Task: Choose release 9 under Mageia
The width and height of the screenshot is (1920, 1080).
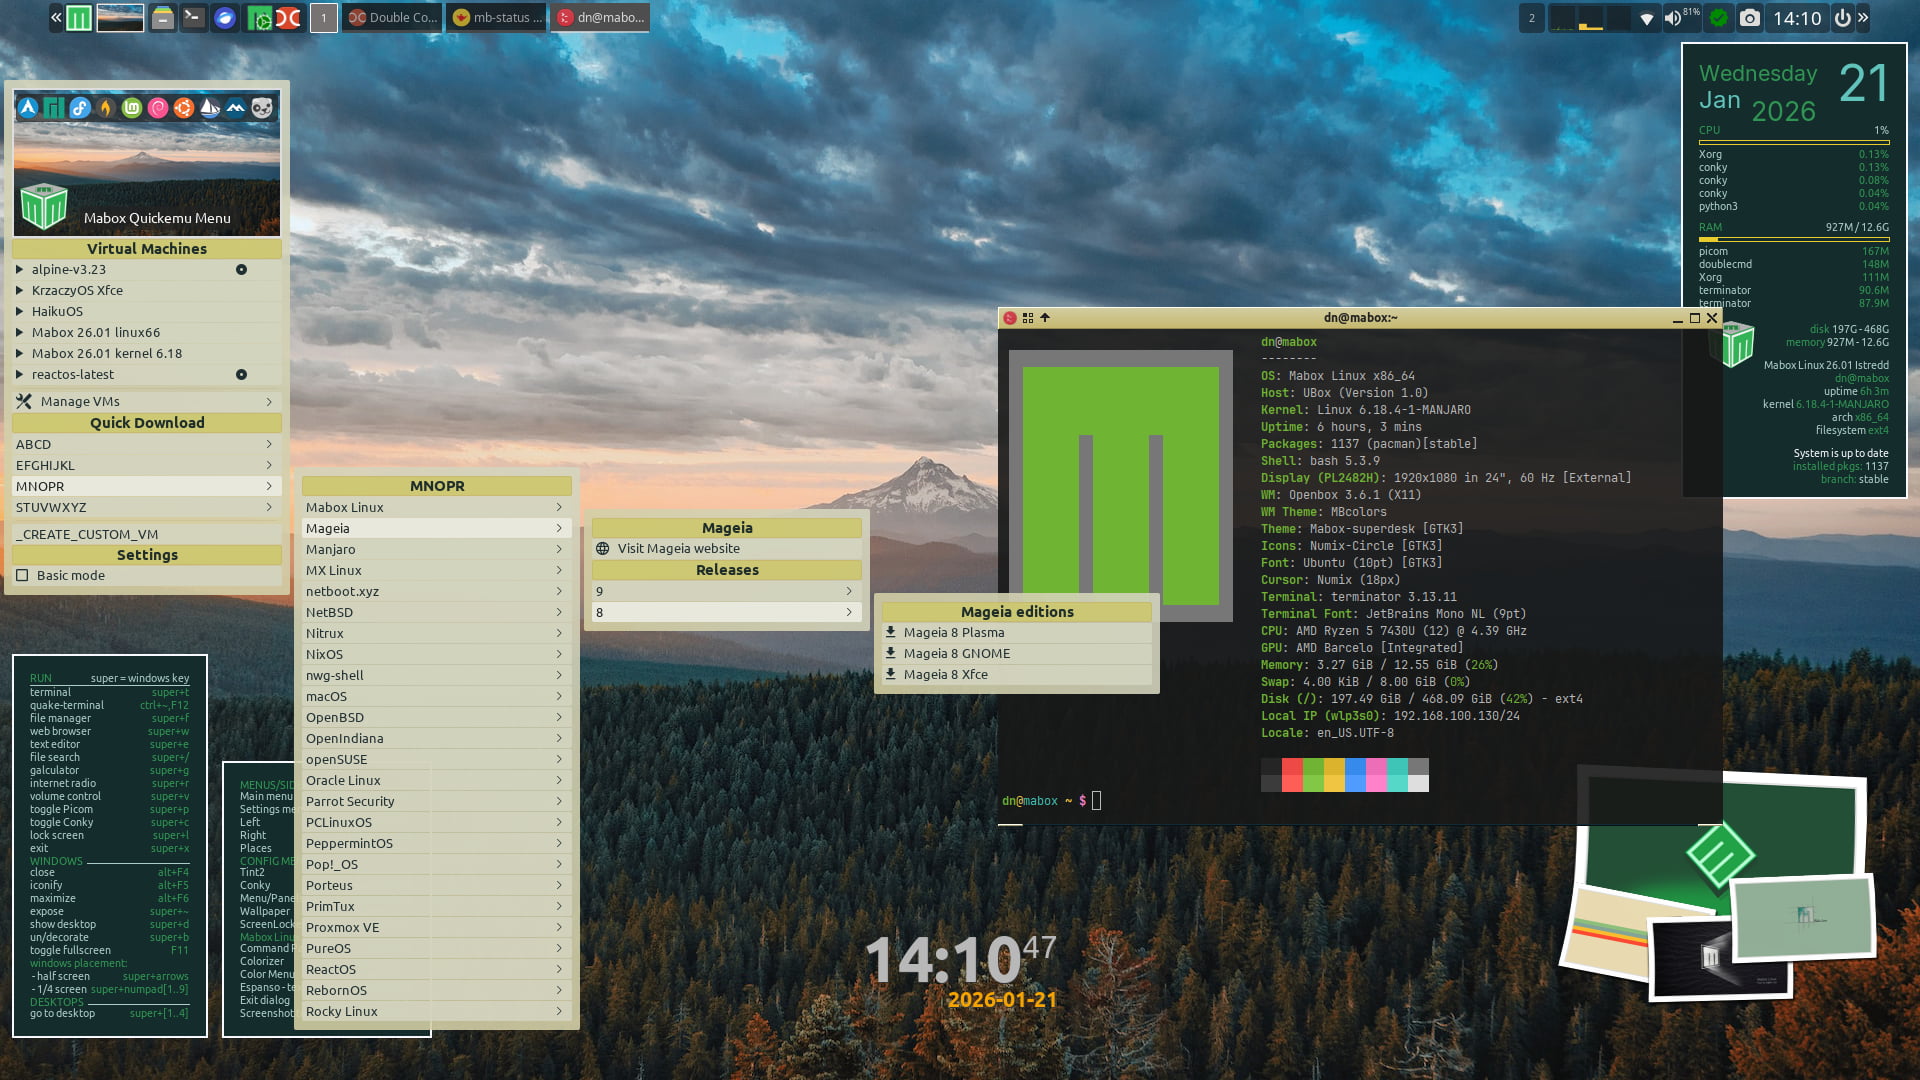Action: (726, 592)
